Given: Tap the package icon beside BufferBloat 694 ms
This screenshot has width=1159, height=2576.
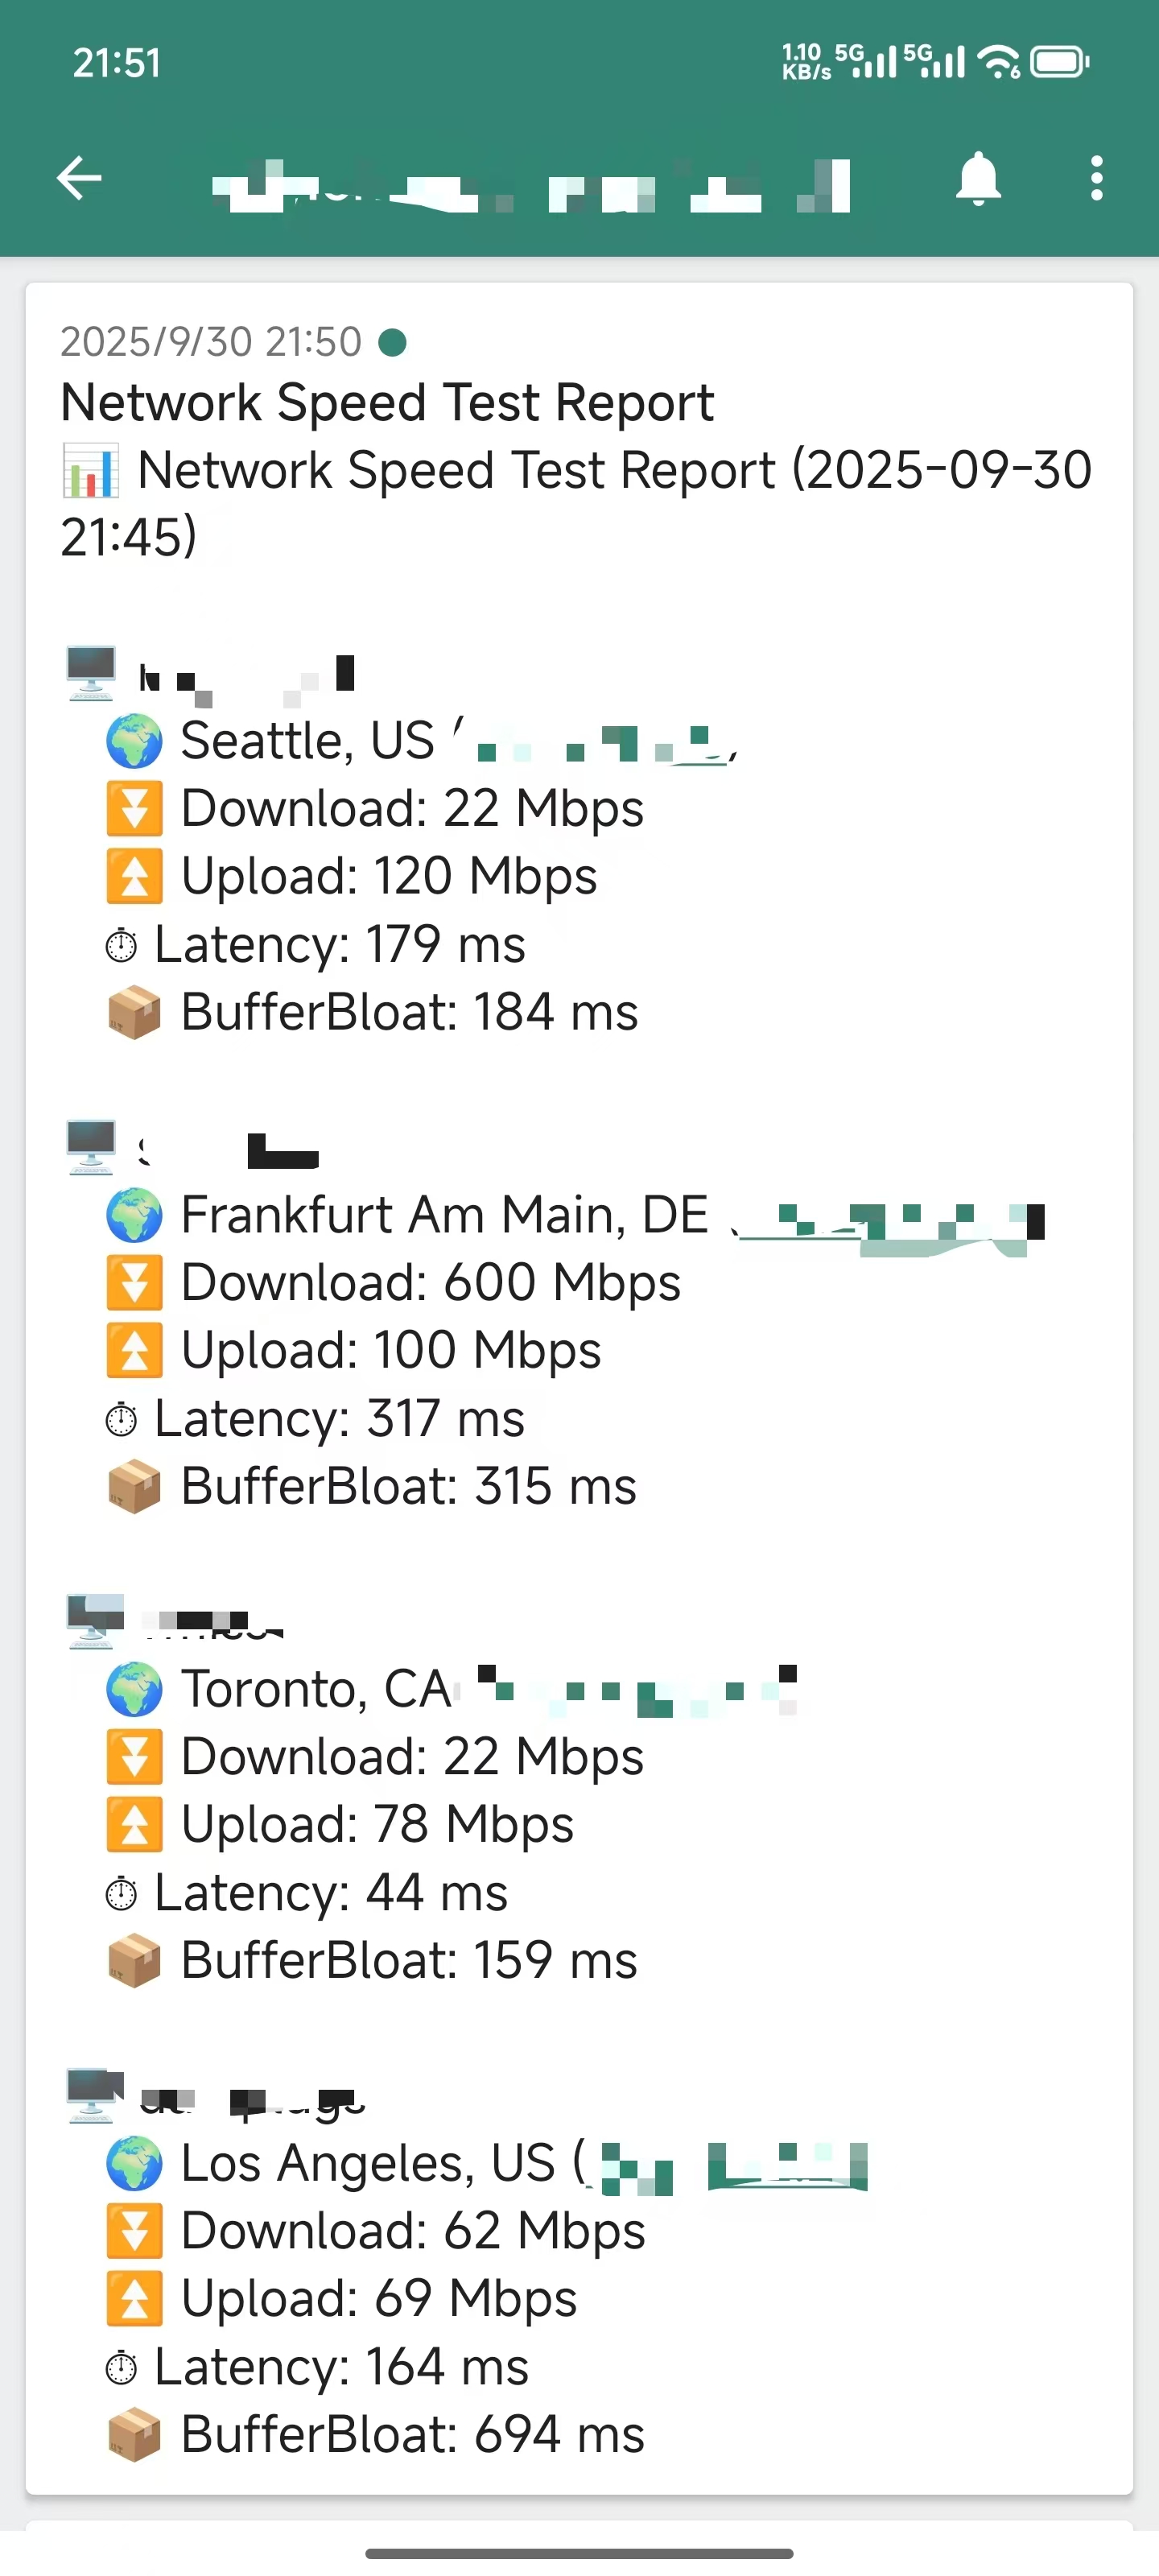Looking at the screenshot, I should (134, 2436).
